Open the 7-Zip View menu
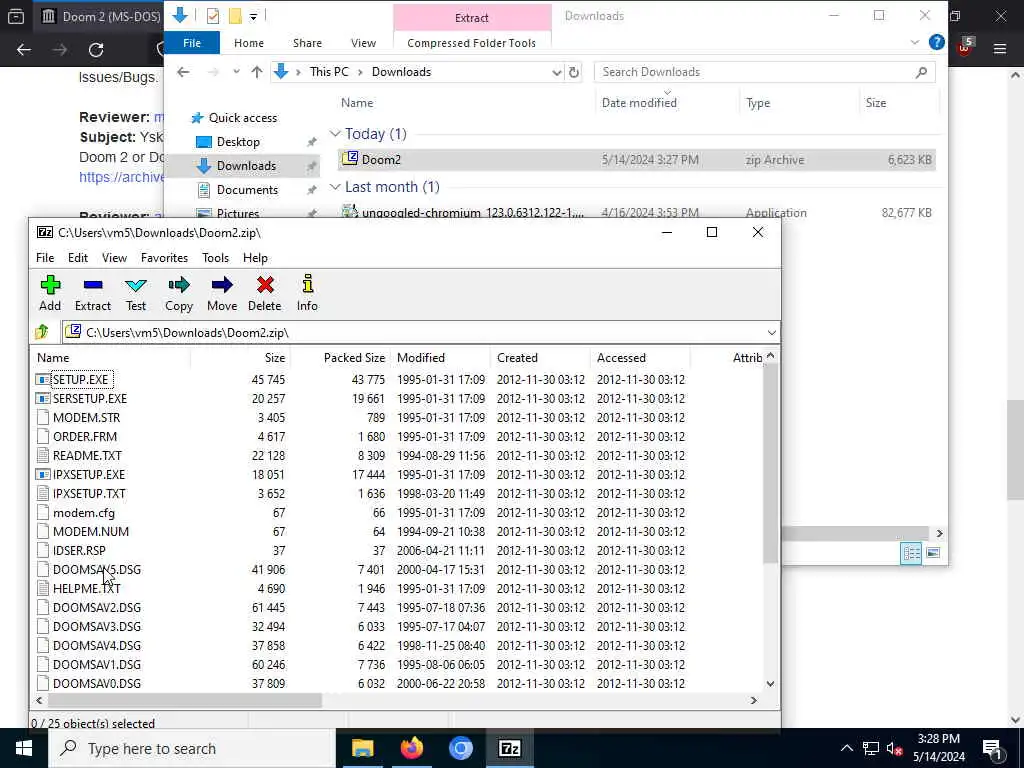The image size is (1024, 768). [x=114, y=258]
